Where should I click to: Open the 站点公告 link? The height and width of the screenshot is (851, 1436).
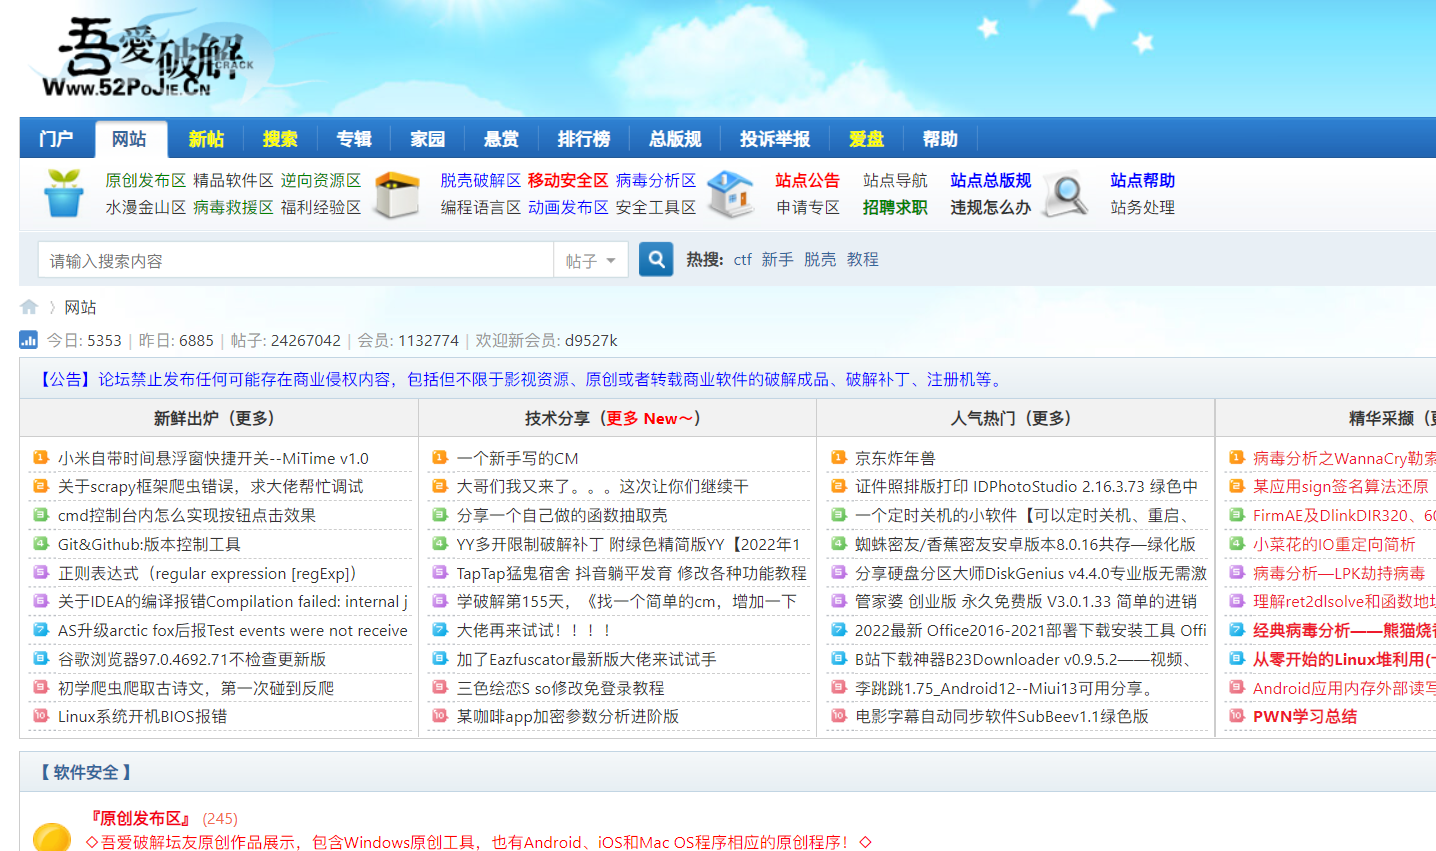pyautogui.click(x=807, y=180)
